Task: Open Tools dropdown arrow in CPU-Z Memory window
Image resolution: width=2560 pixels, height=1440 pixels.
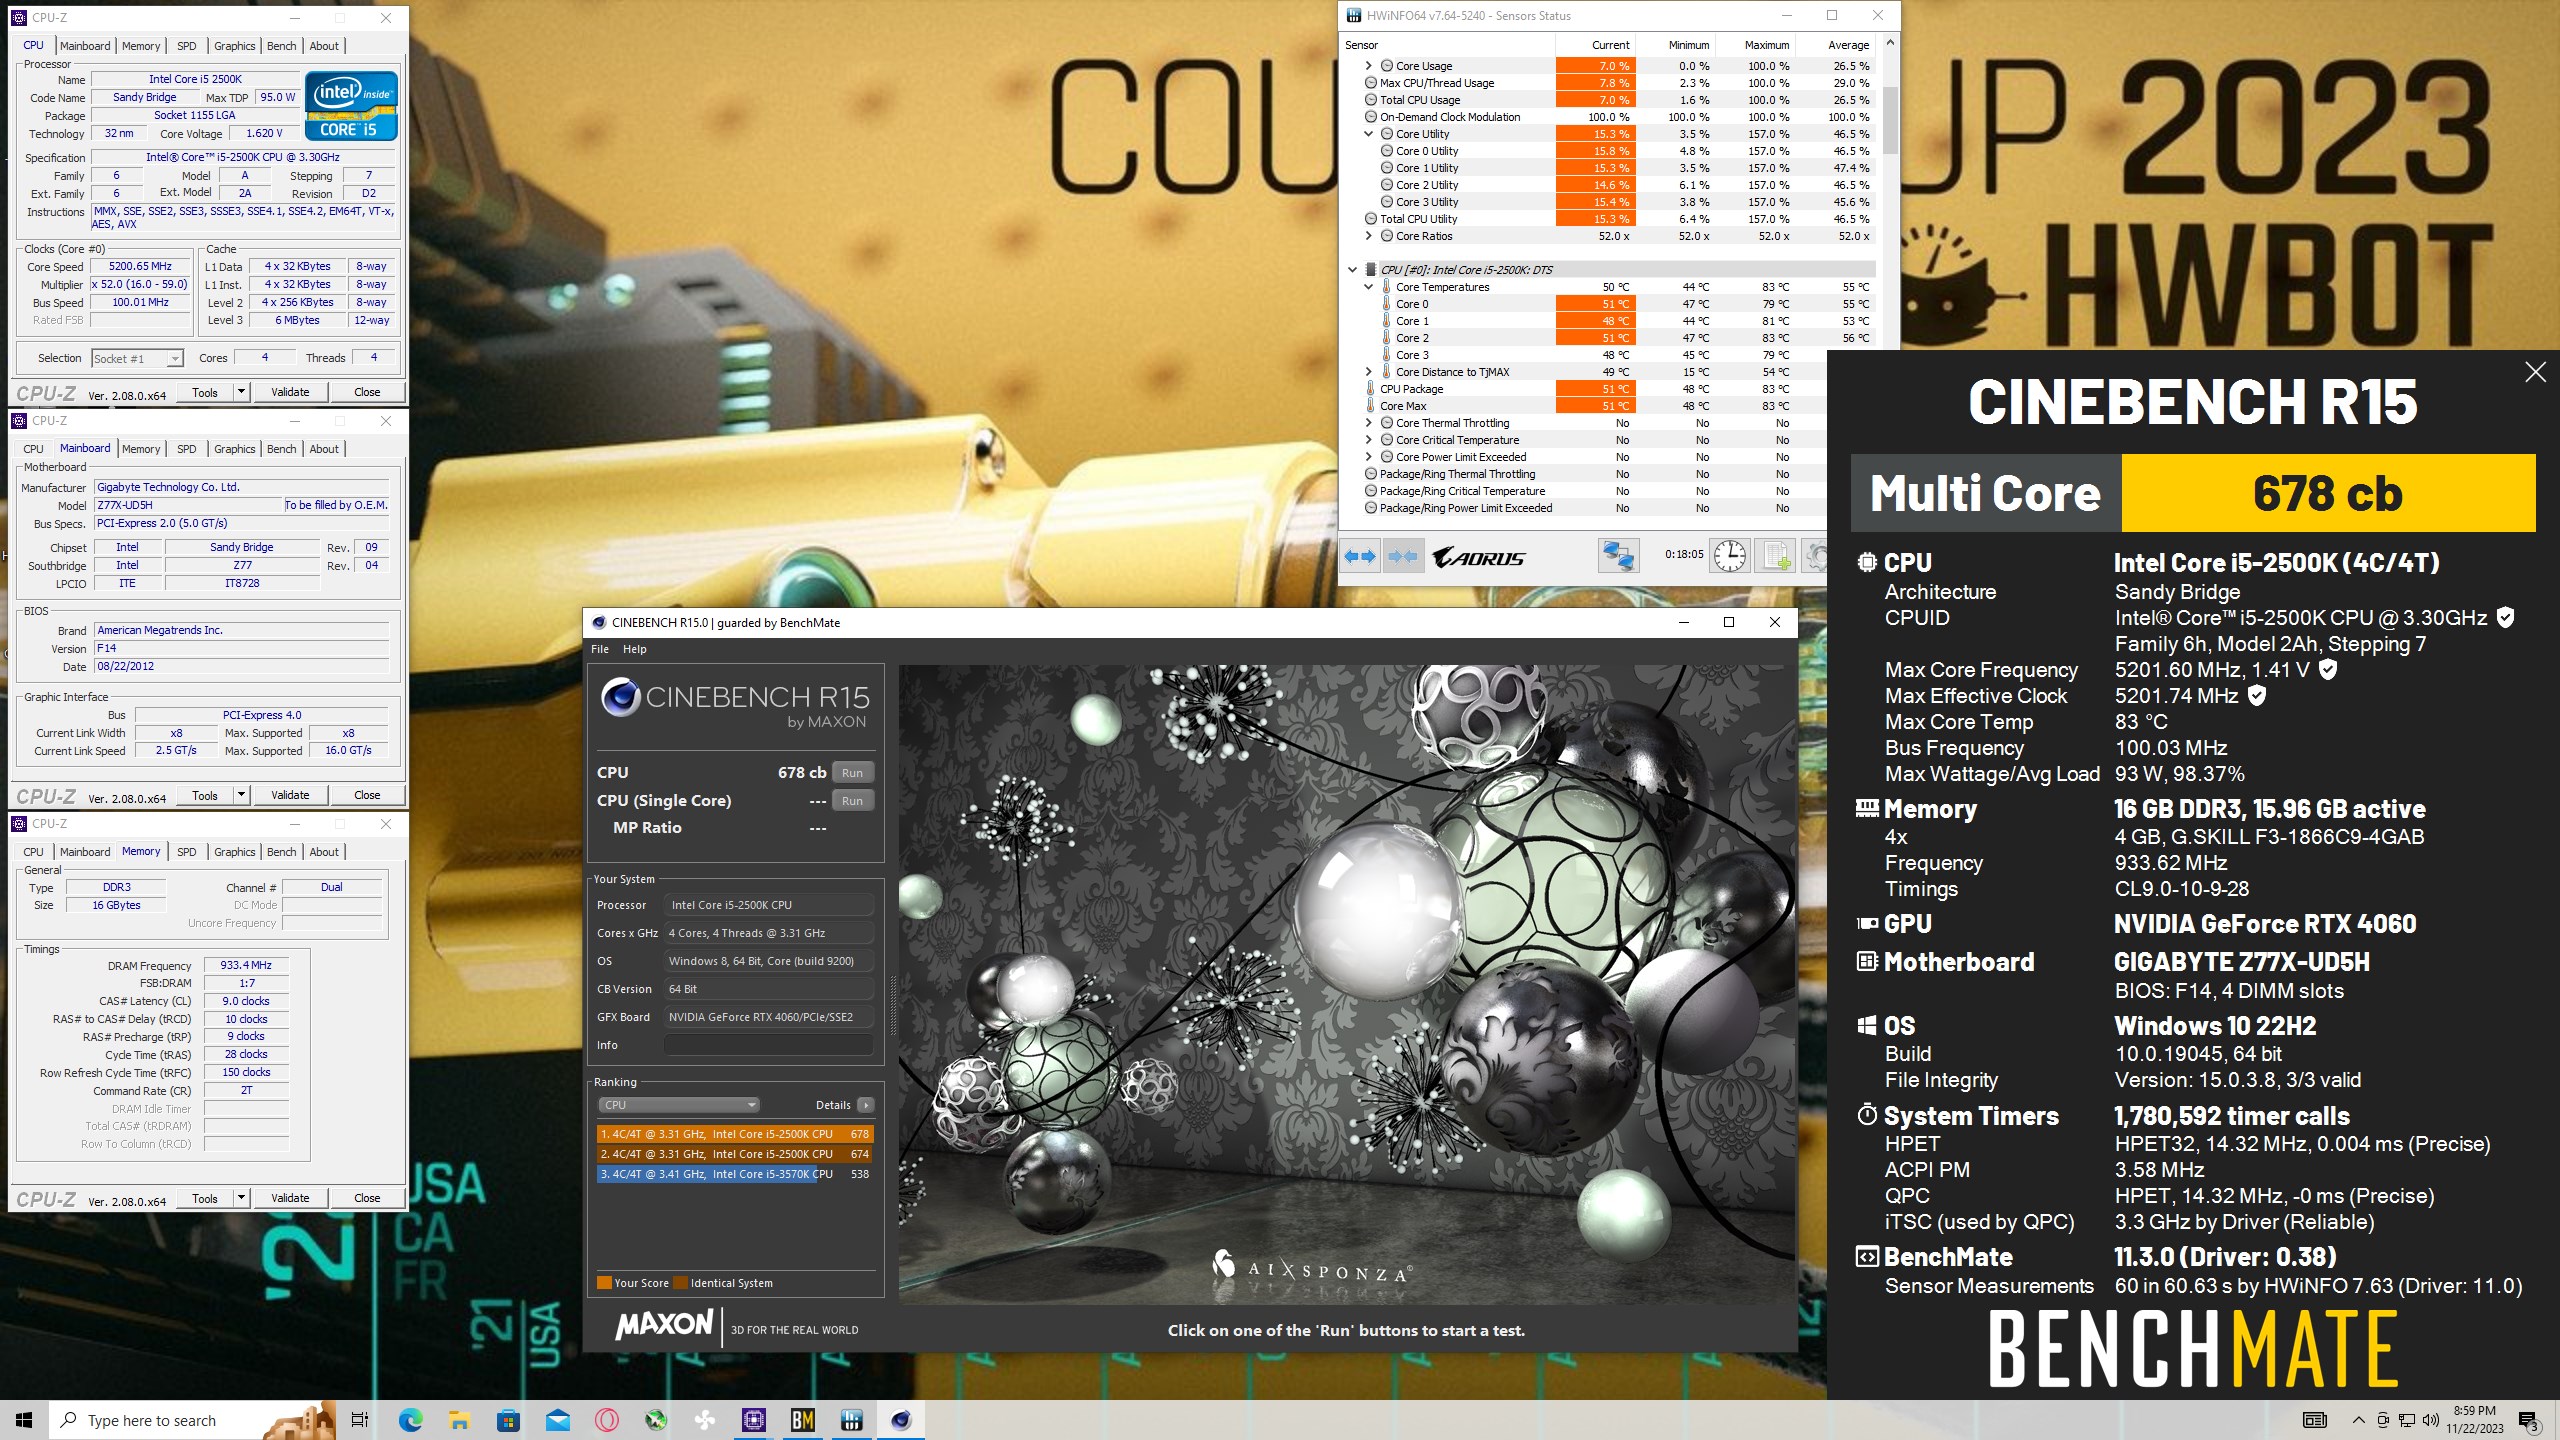Action: (x=241, y=1198)
